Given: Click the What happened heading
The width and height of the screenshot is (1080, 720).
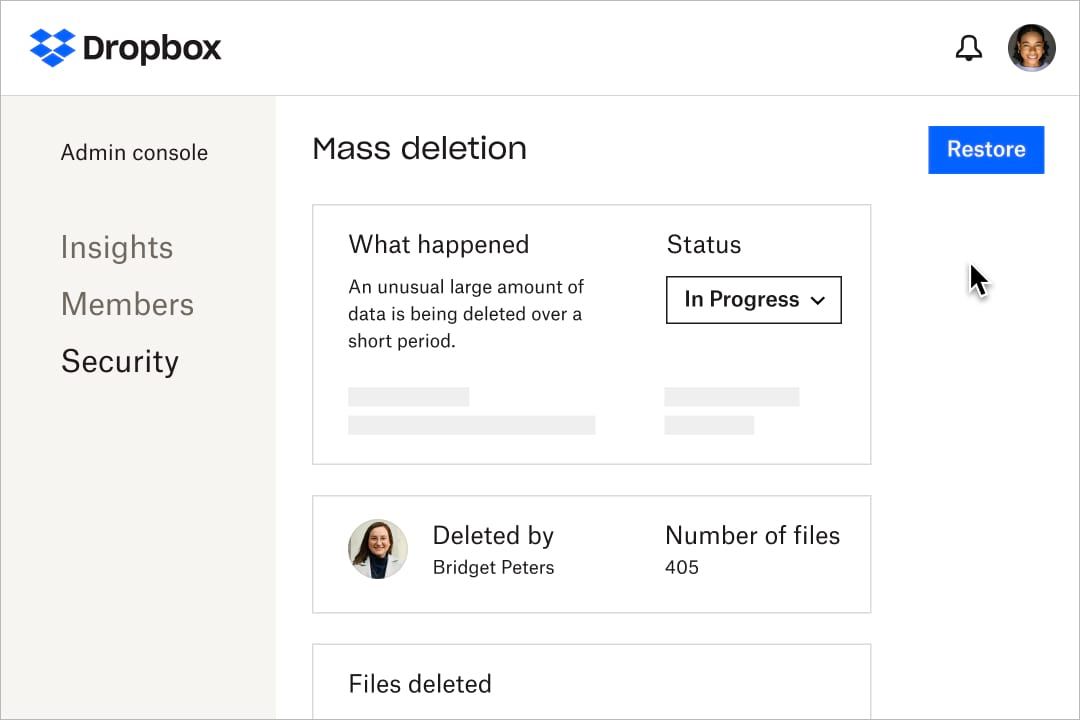Looking at the screenshot, I should (438, 245).
